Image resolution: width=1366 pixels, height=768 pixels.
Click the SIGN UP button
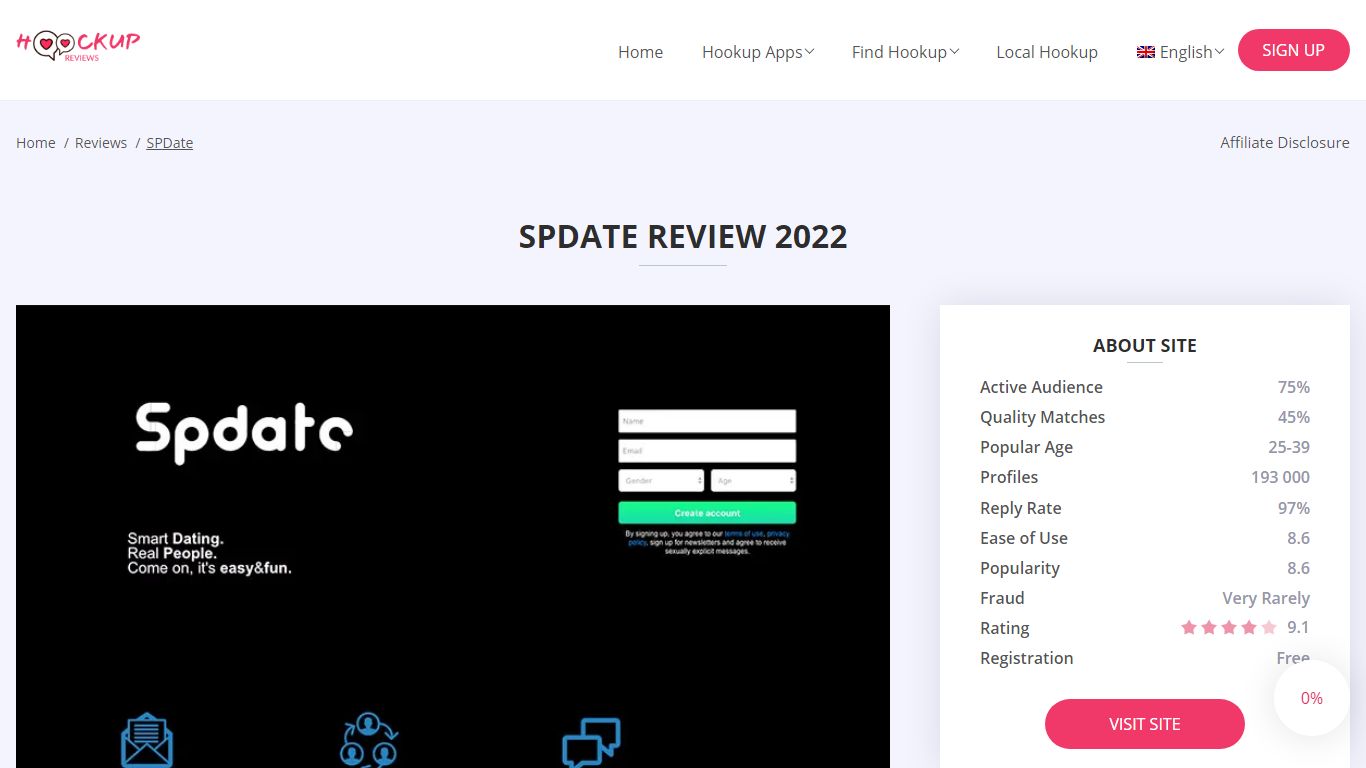pos(1293,50)
